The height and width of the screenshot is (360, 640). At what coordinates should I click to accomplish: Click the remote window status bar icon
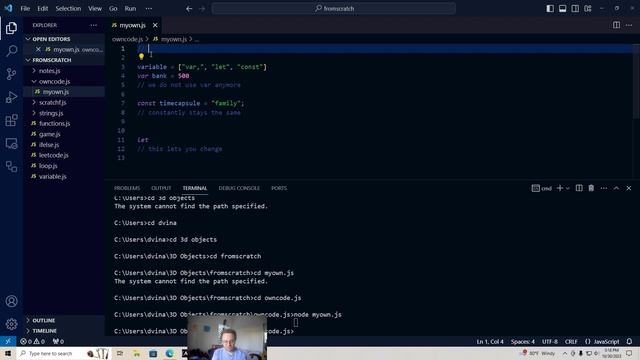8,341
